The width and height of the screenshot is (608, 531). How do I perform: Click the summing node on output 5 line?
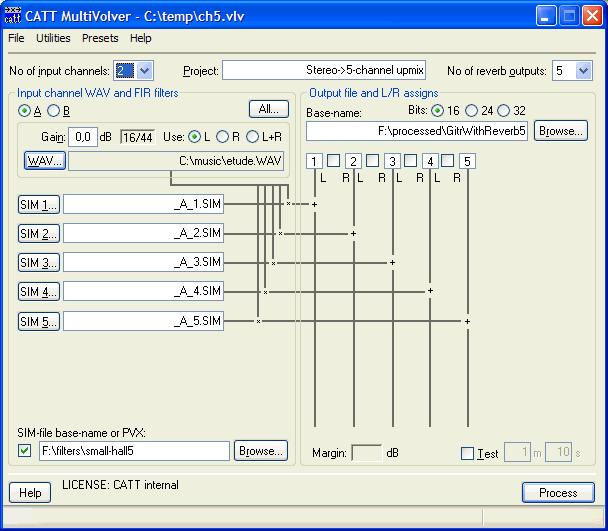(x=467, y=321)
